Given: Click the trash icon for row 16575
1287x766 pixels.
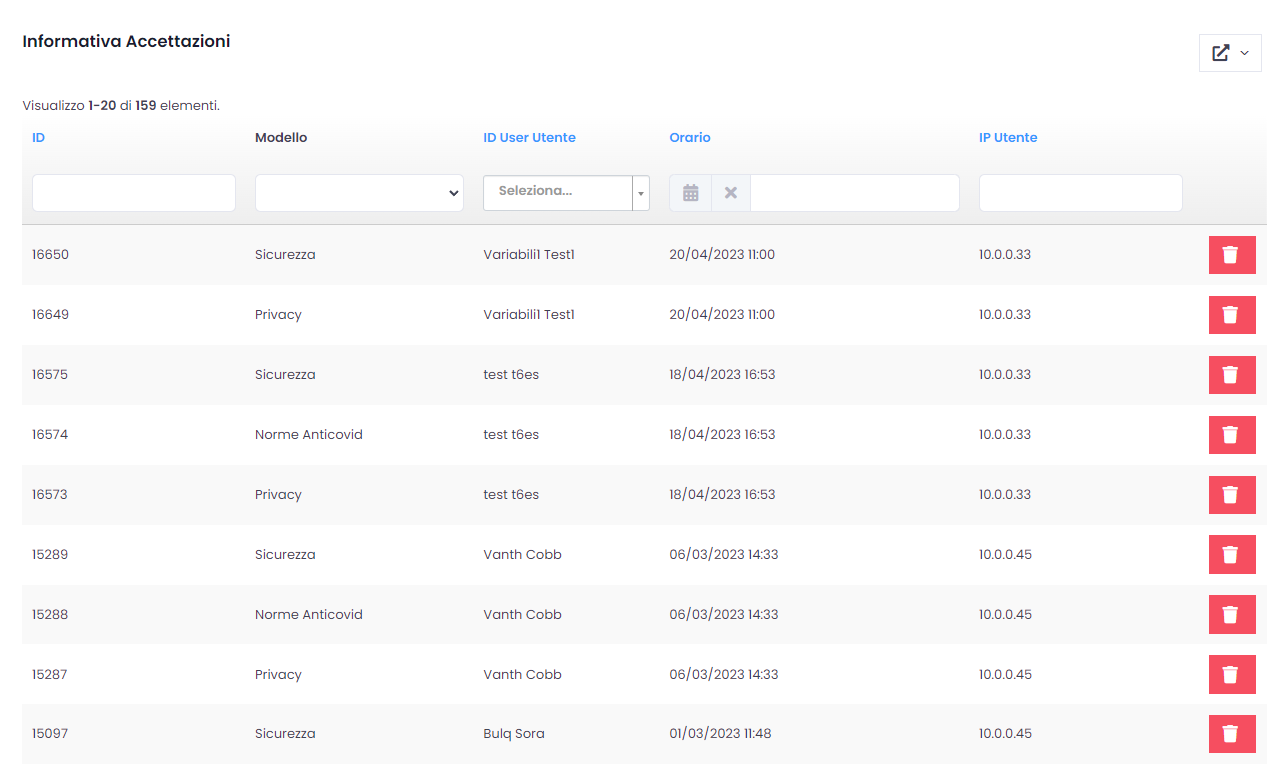Looking at the screenshot, I should pyautogui.click(x=1231, y=375).
